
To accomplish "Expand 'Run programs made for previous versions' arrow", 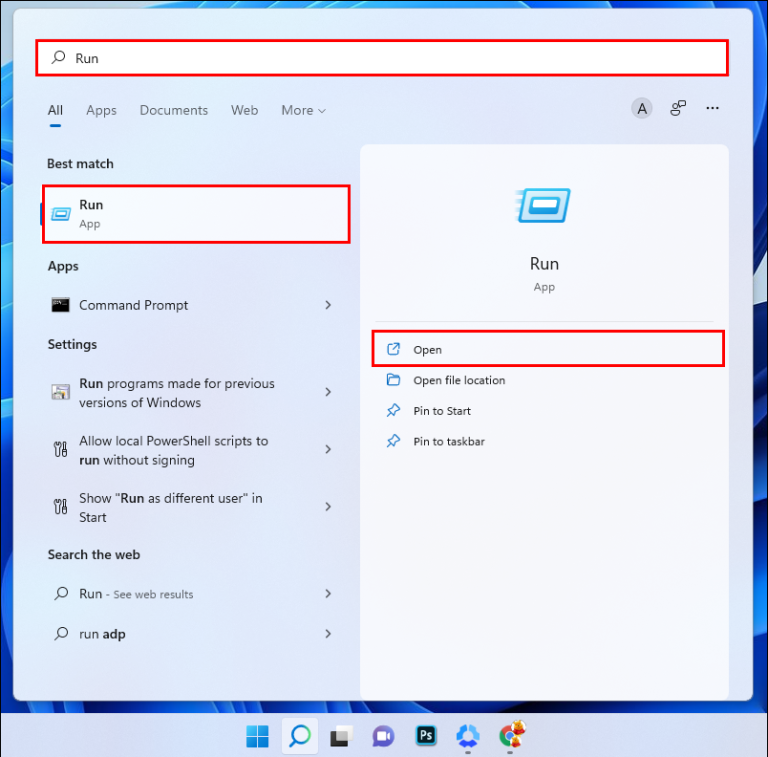I will (x=328, y=392).
